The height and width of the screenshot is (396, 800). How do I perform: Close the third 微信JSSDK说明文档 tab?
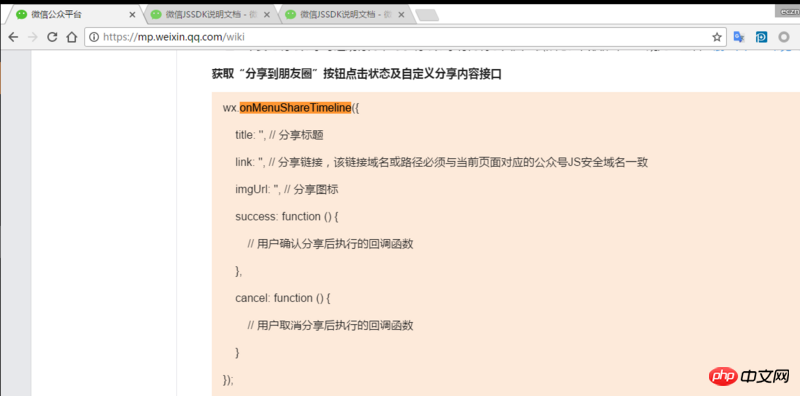401,15
